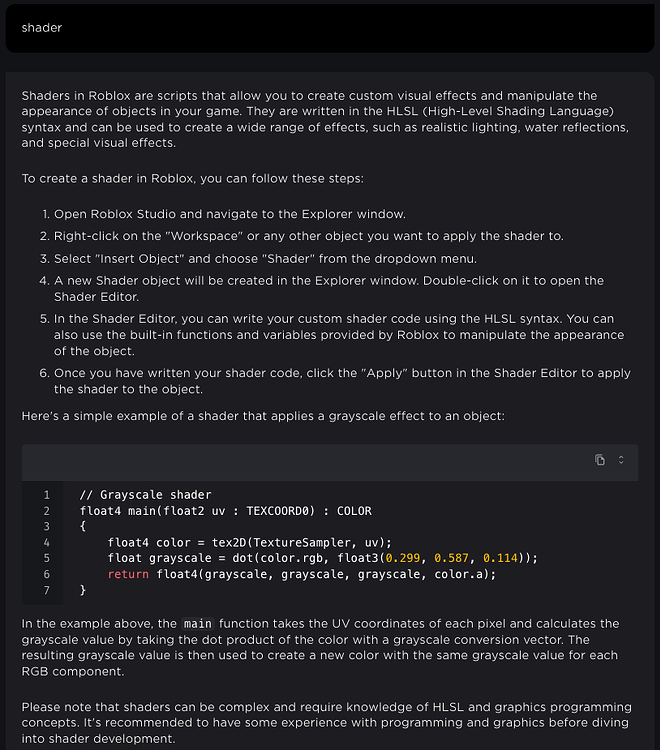Click the tex2D TextureSampler code line

(250, 542)
